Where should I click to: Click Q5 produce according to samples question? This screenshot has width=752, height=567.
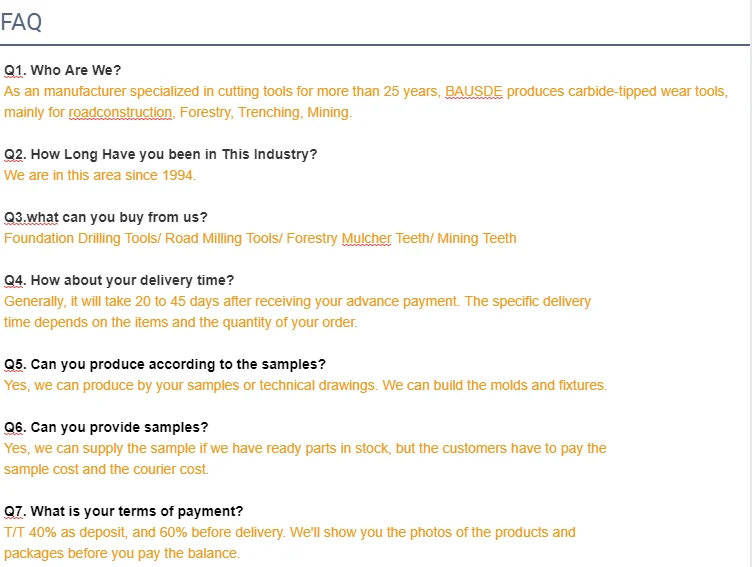[165, 364]
